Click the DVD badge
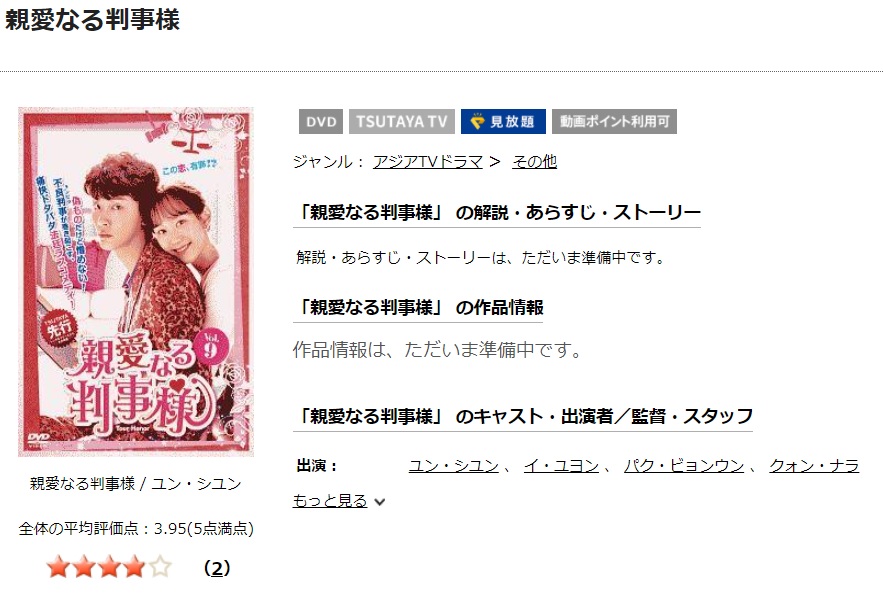 [x=320, y=122]
